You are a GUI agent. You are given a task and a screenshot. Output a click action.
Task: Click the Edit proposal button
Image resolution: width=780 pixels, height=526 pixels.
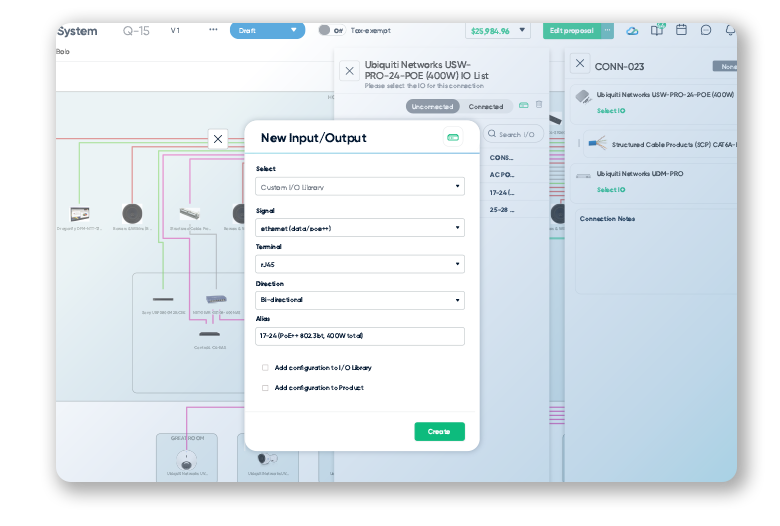pyautogui.click(x=571, y=31)
